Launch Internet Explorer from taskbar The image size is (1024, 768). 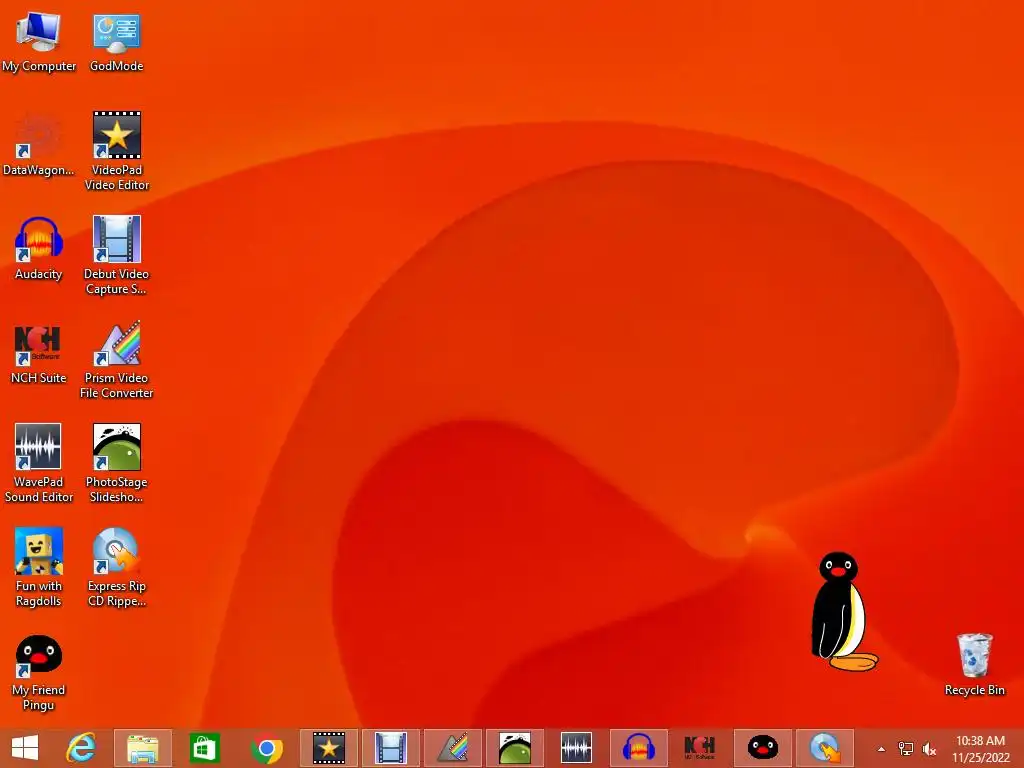[80, 748]
